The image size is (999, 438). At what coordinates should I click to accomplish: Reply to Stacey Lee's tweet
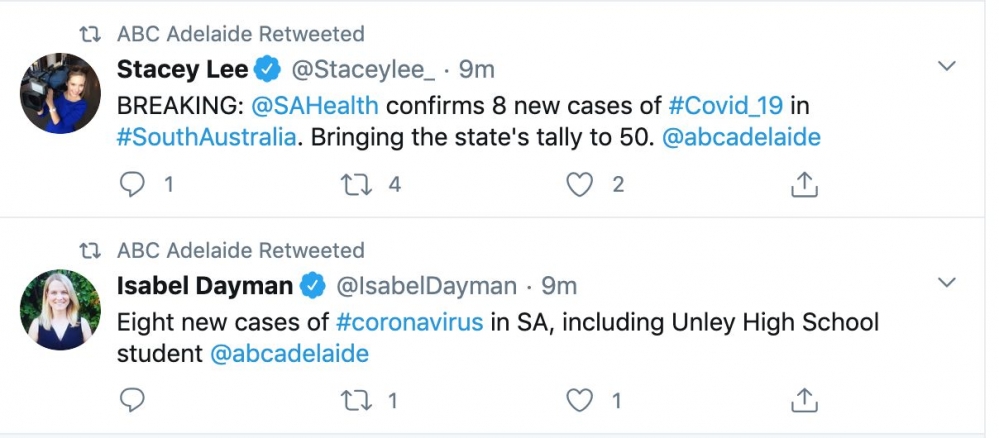click(x=132, y=185)
